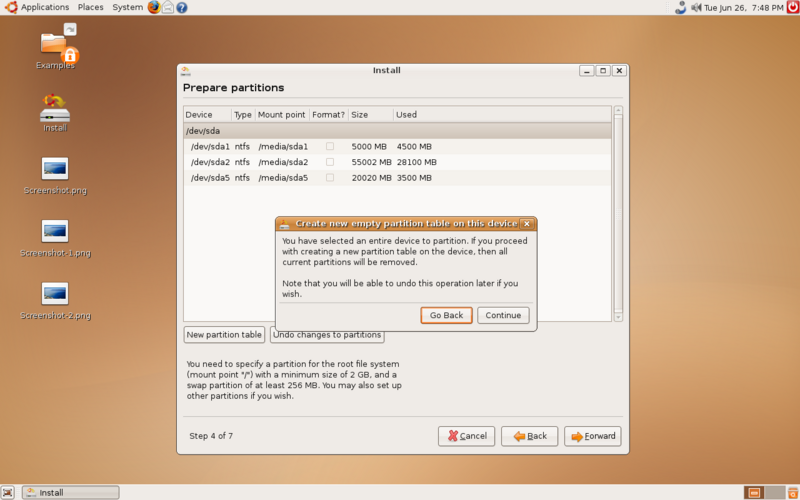
Task: Close the partition table dialog with X
Action: point(527,224)
